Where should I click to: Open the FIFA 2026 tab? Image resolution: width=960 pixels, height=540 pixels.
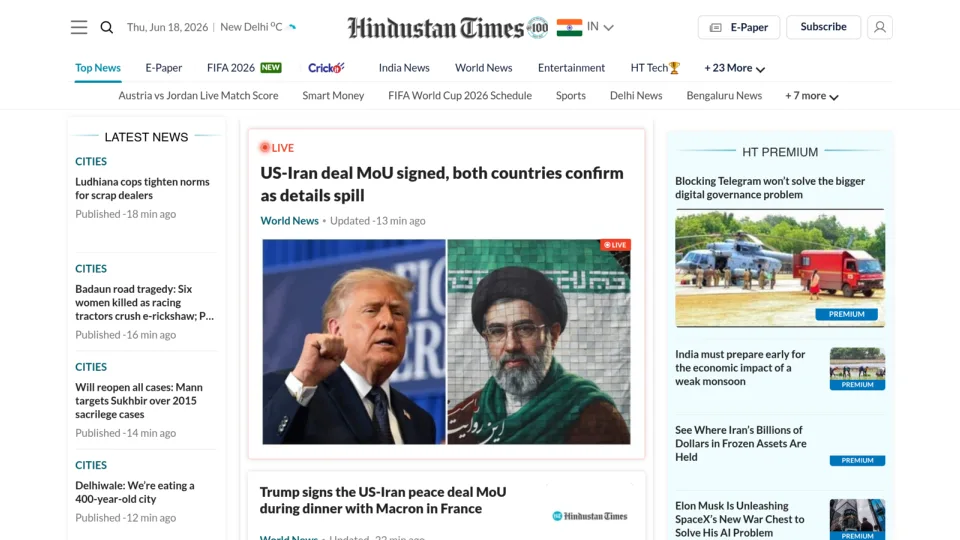click(244, 68)
